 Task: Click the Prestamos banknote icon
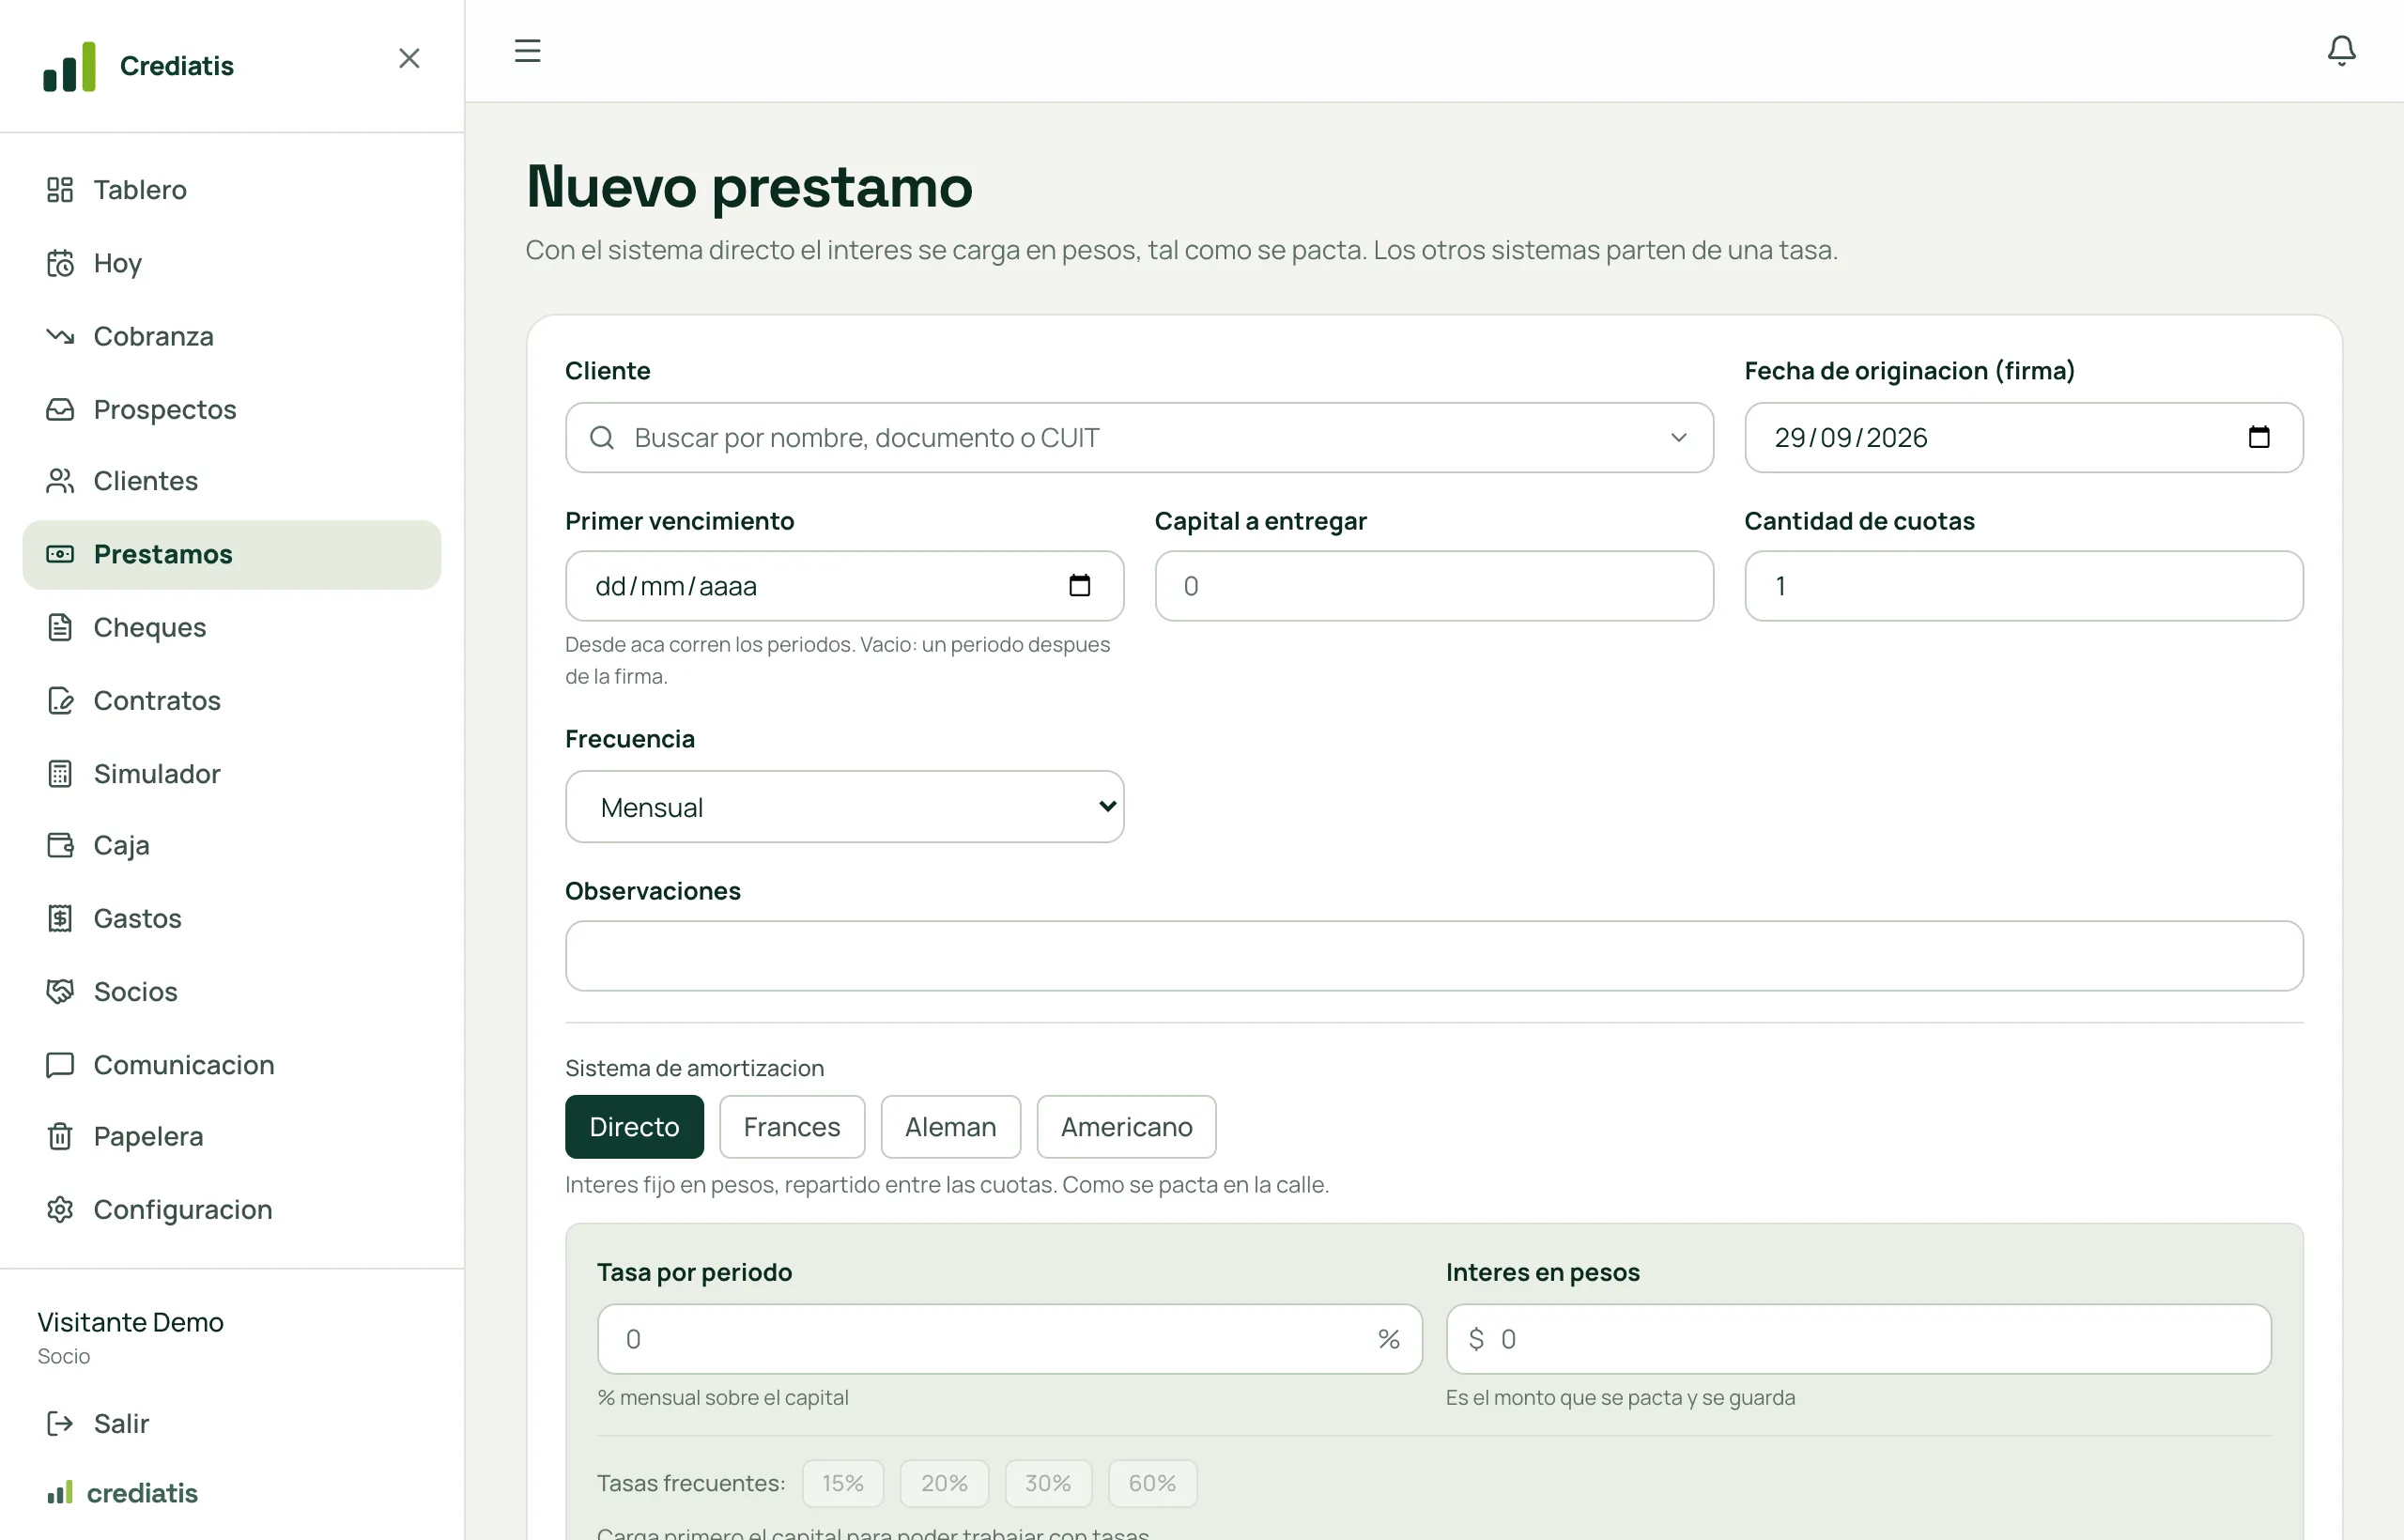pyautogui.click(x=60, y=554)
